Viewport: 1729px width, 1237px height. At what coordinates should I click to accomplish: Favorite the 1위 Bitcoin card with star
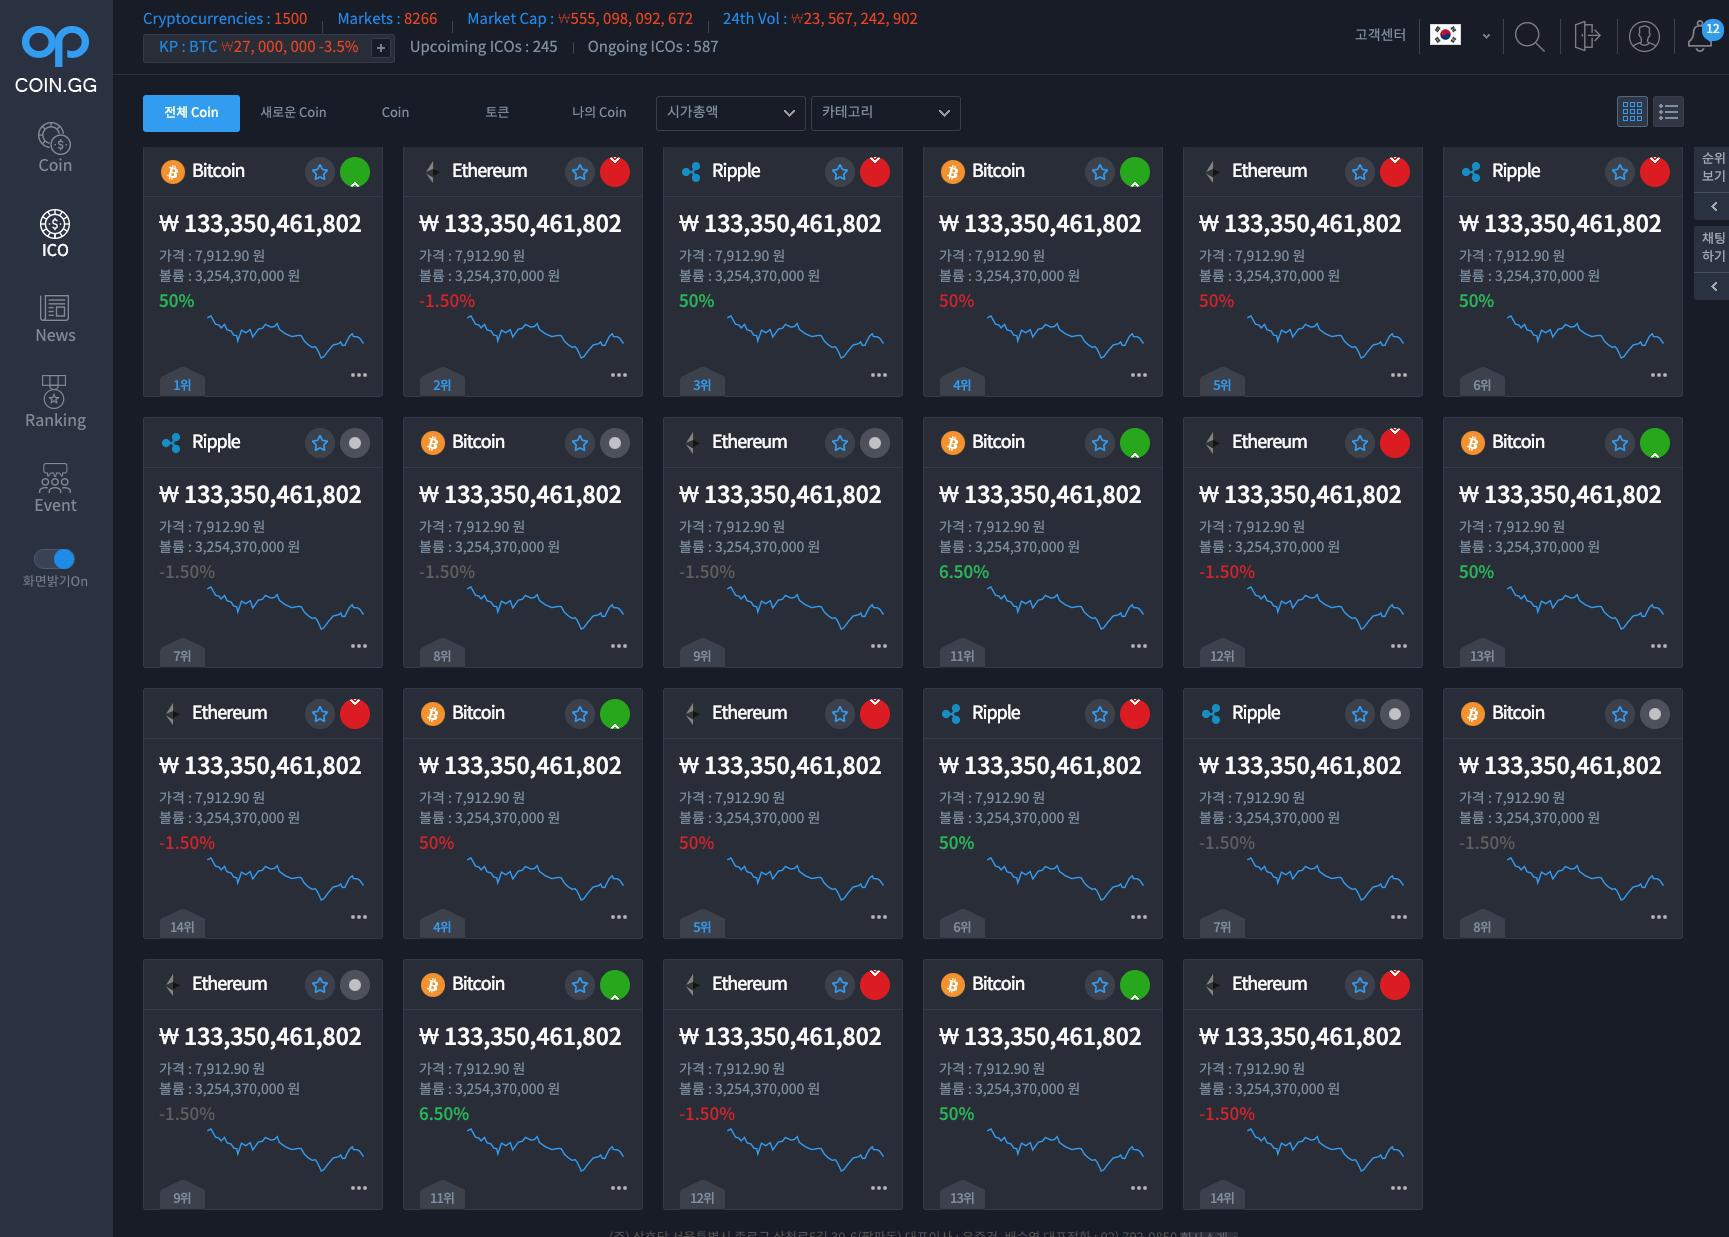point(320,172)
